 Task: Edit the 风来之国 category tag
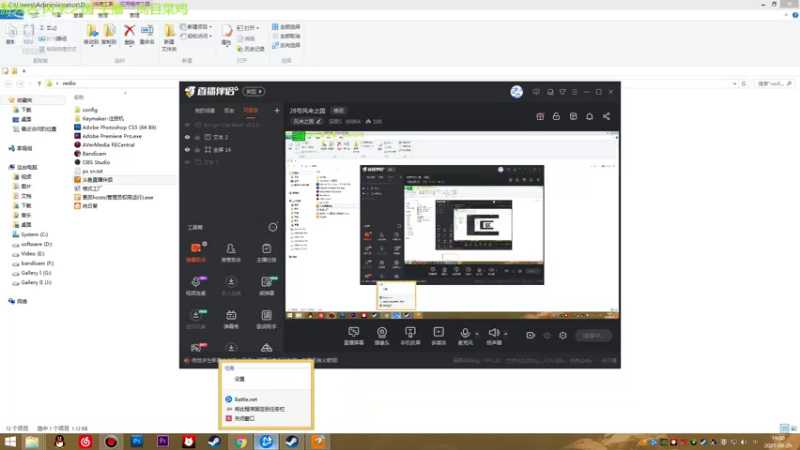coord(307,121)
